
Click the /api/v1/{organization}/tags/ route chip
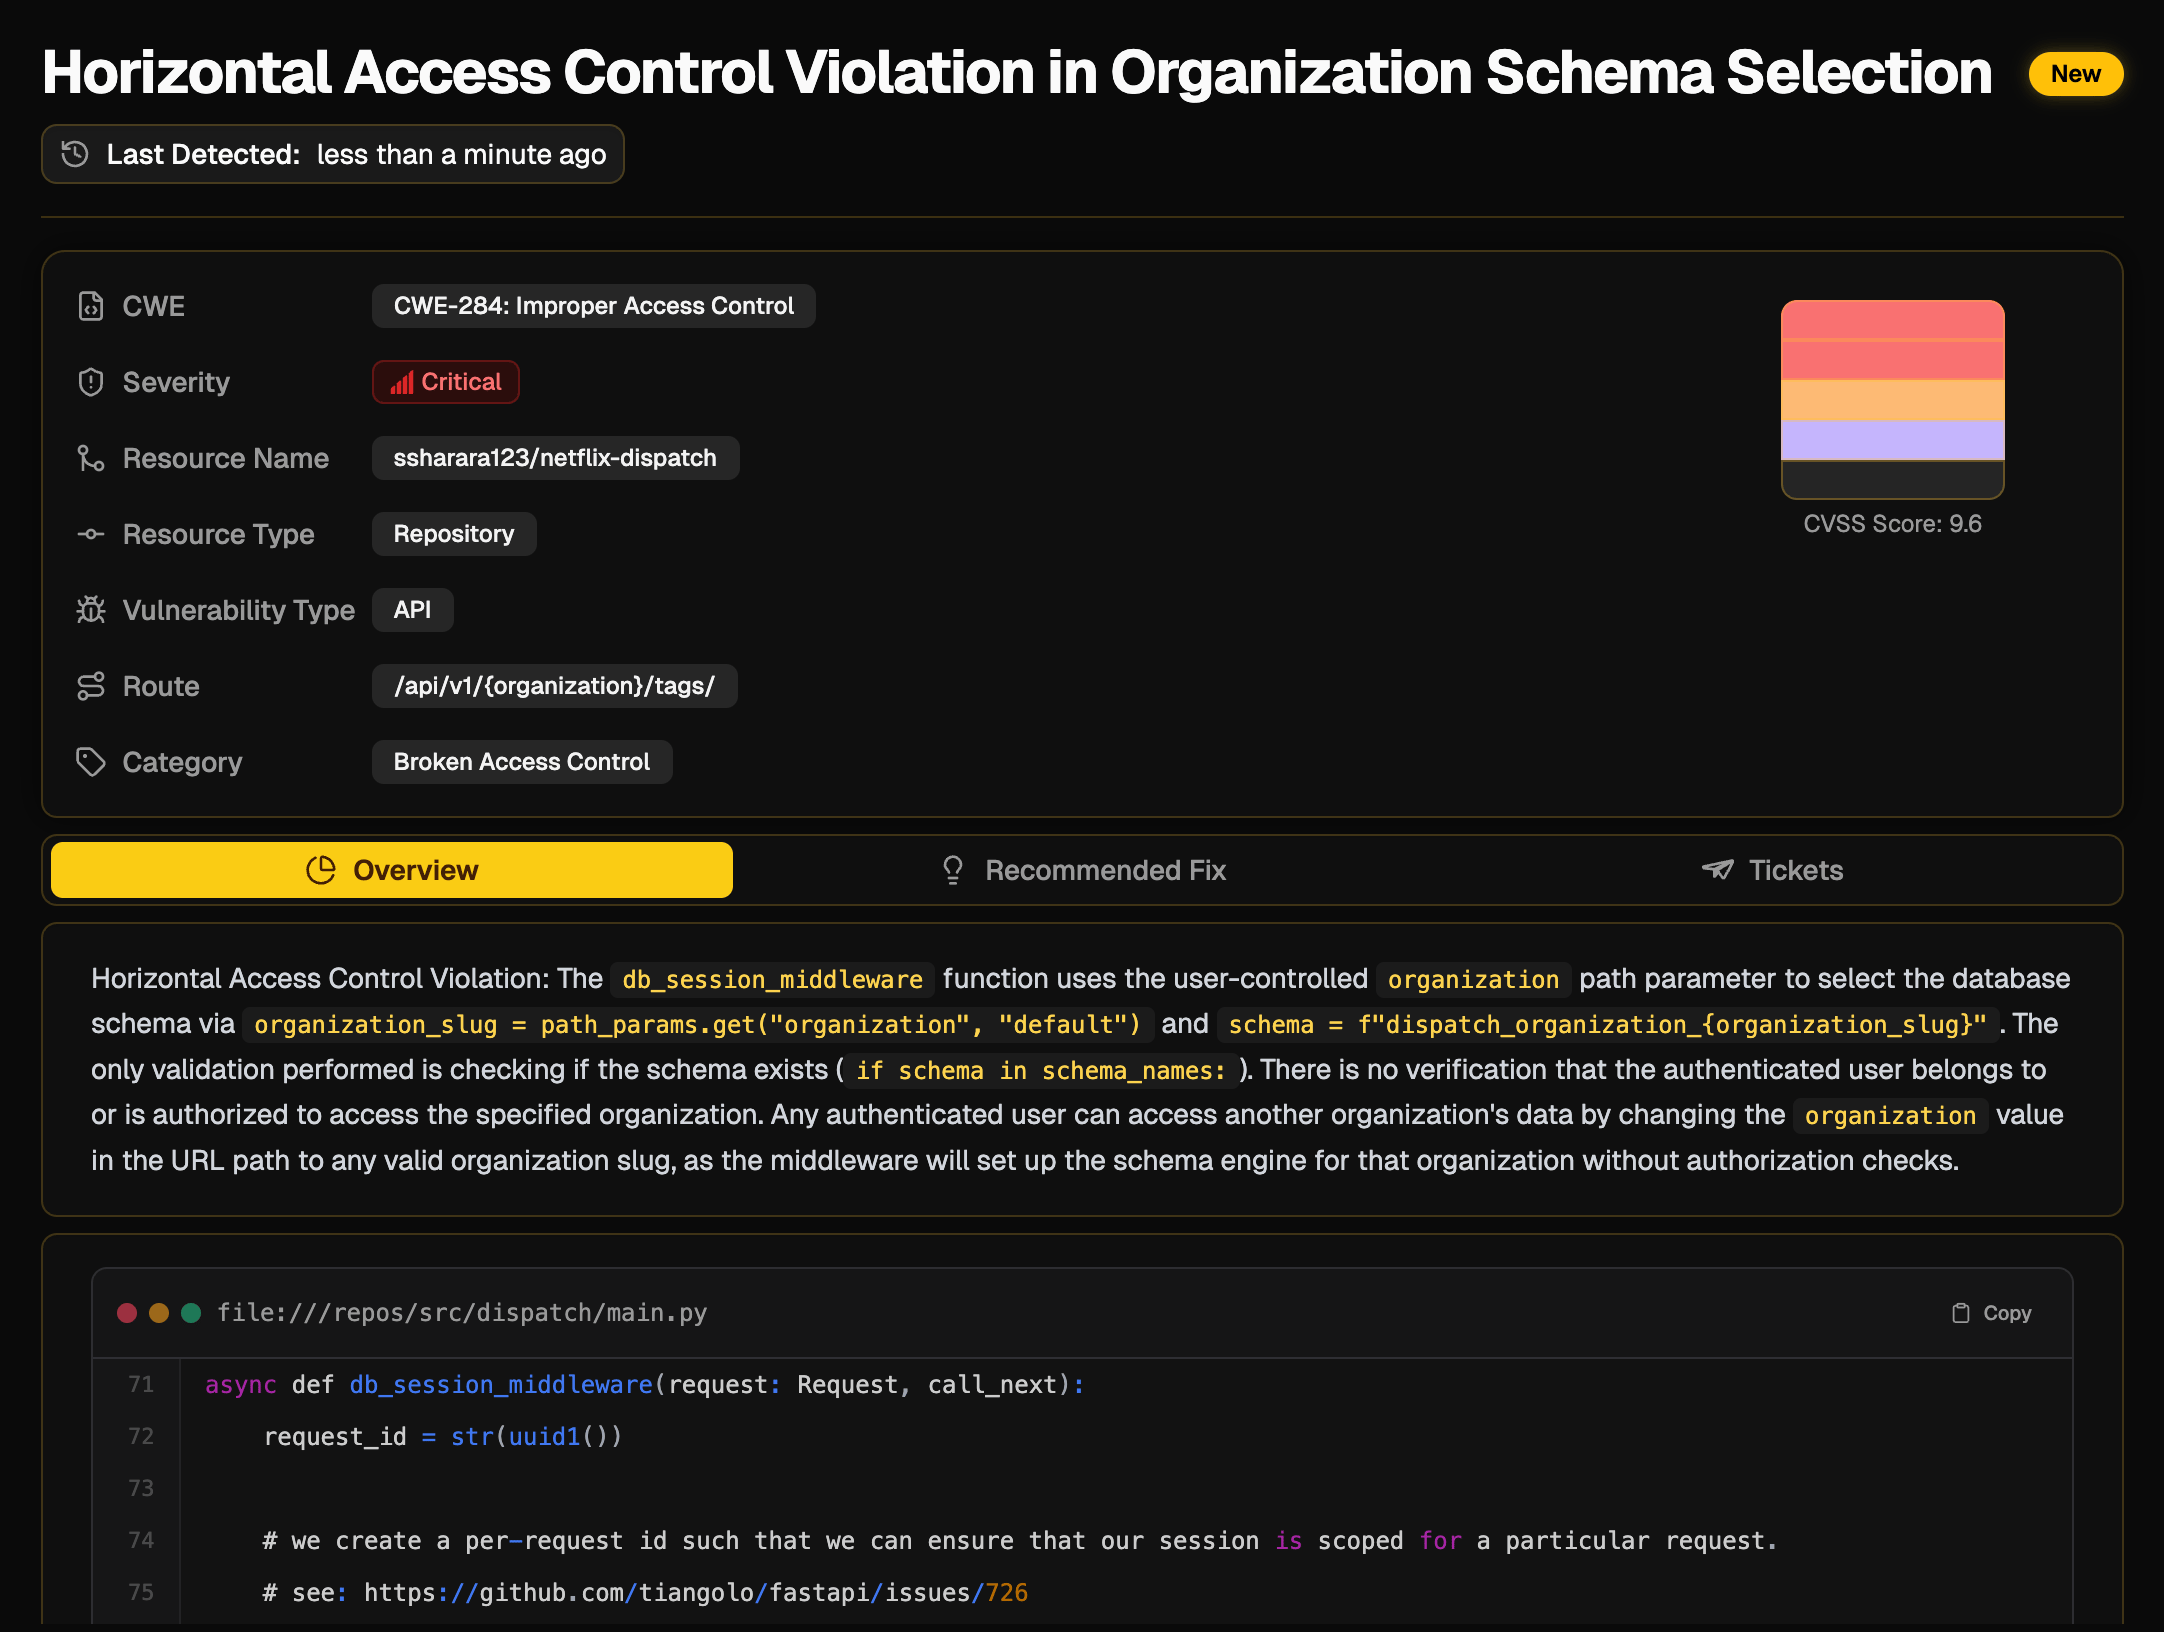pyautogui.click(x=555, y=686)
